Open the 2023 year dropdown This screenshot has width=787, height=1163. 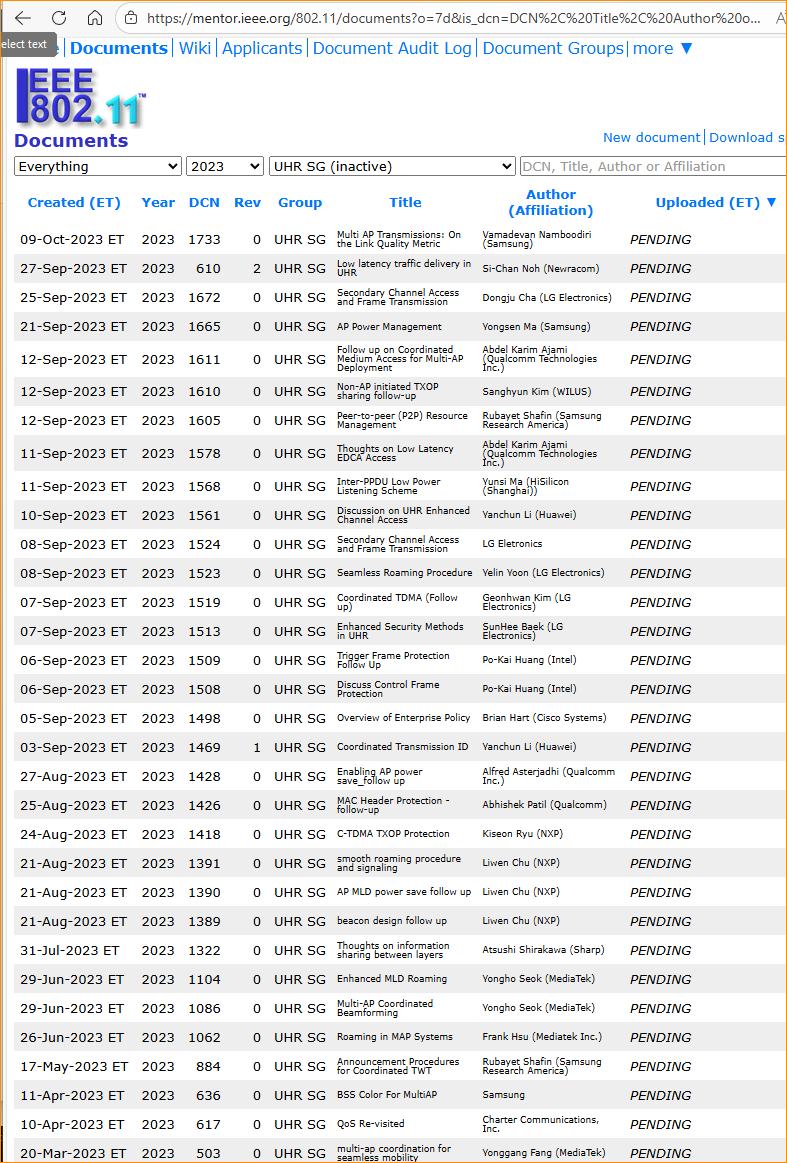(225, 166)
